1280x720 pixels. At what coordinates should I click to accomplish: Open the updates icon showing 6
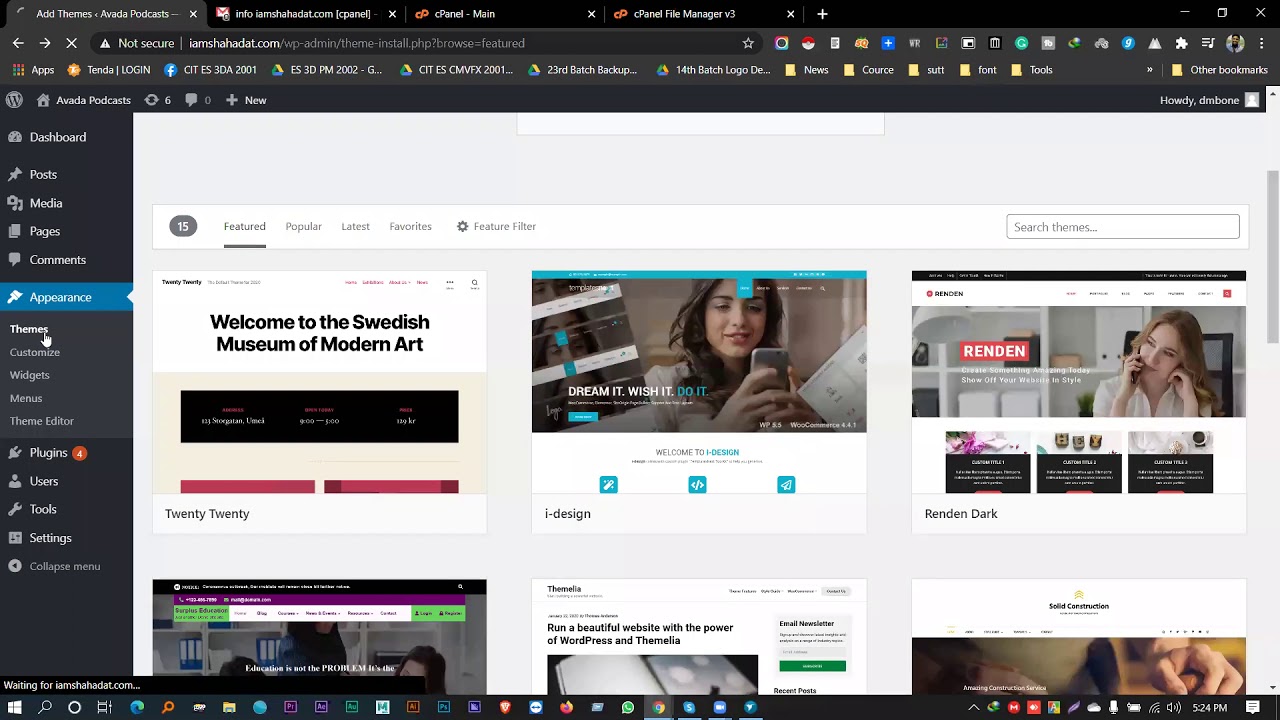[157, 100]
